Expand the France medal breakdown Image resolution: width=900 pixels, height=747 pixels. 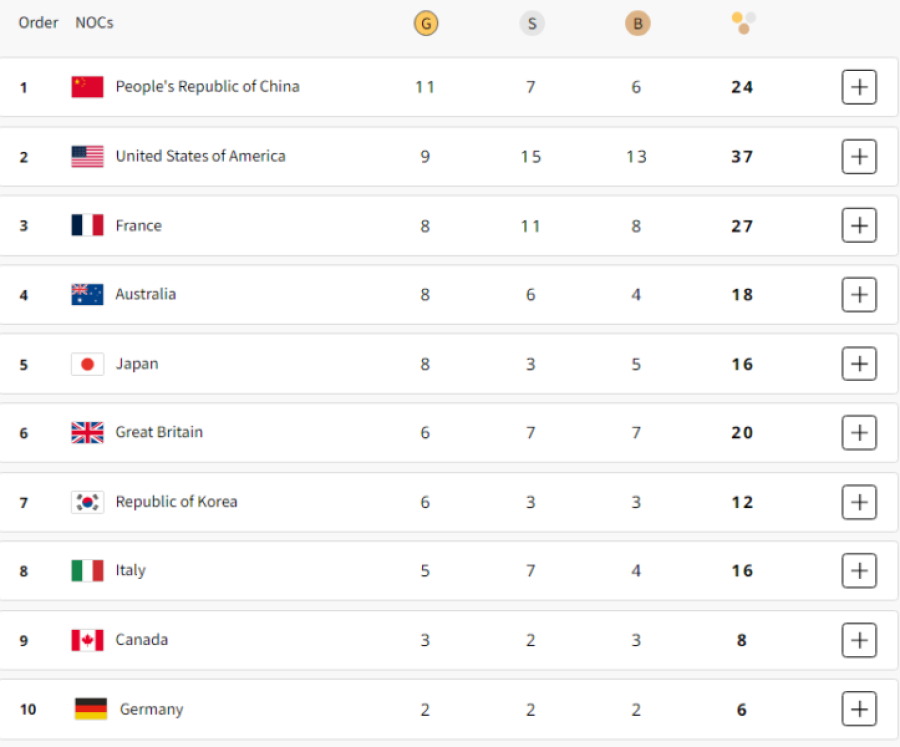(859, 226)
